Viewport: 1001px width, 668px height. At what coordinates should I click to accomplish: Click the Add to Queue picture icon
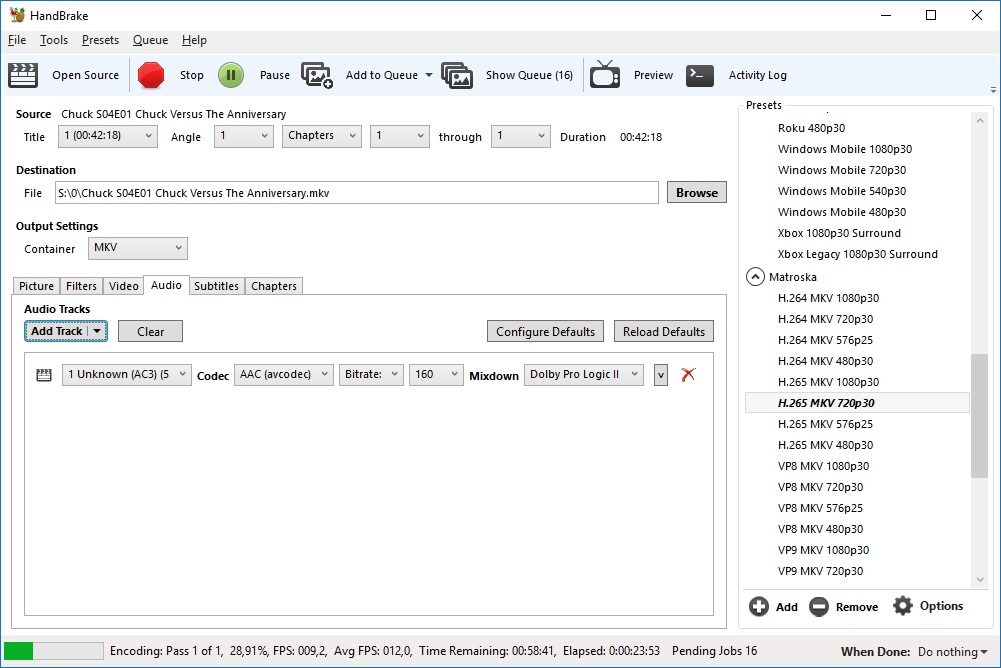point(317,75)
